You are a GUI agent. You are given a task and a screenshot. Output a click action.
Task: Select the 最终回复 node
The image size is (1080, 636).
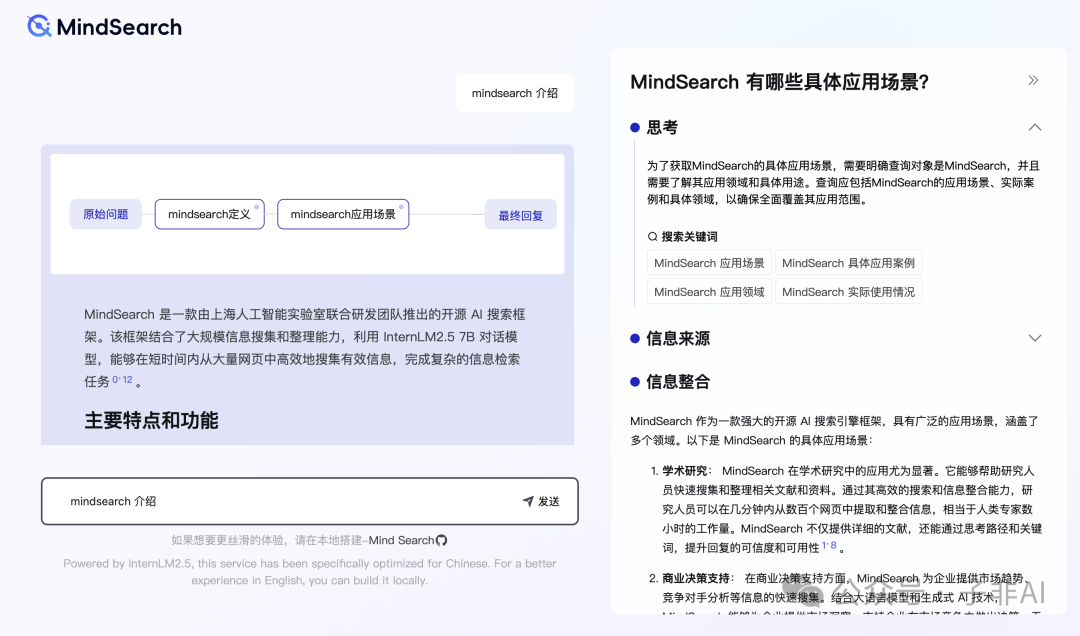[521, 215]
